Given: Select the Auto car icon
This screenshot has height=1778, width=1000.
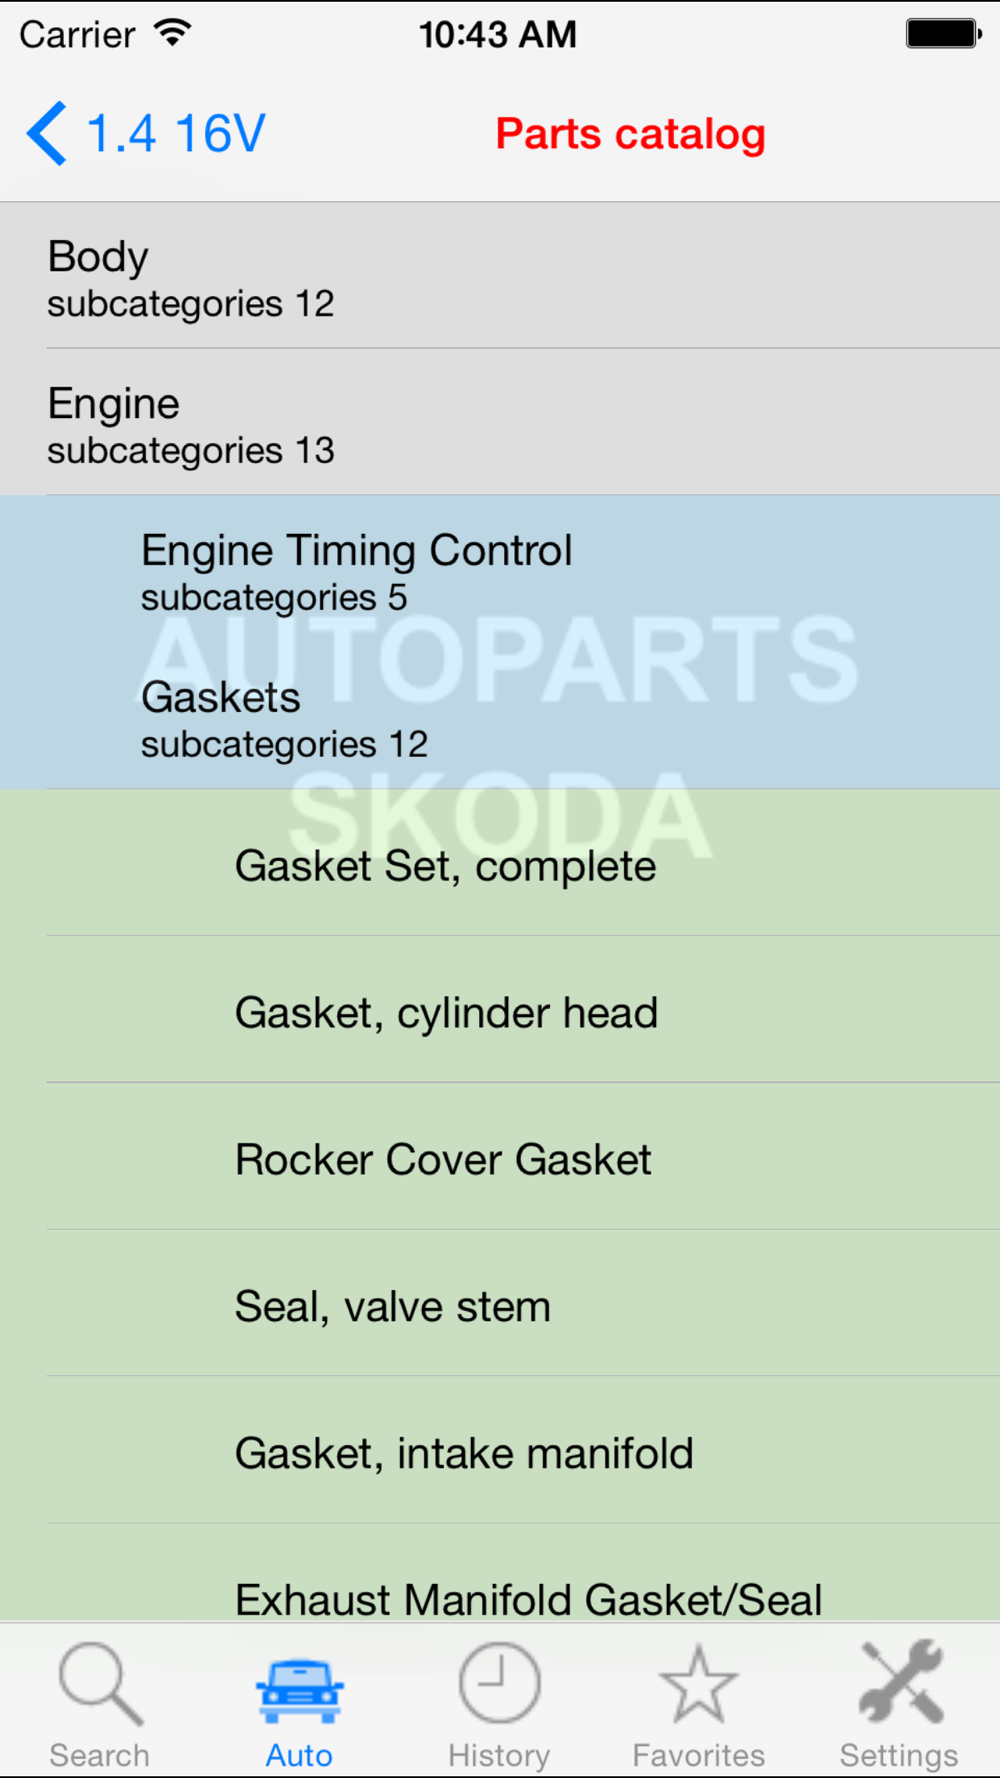Looking at the screenshot, I should point(300,1691).
